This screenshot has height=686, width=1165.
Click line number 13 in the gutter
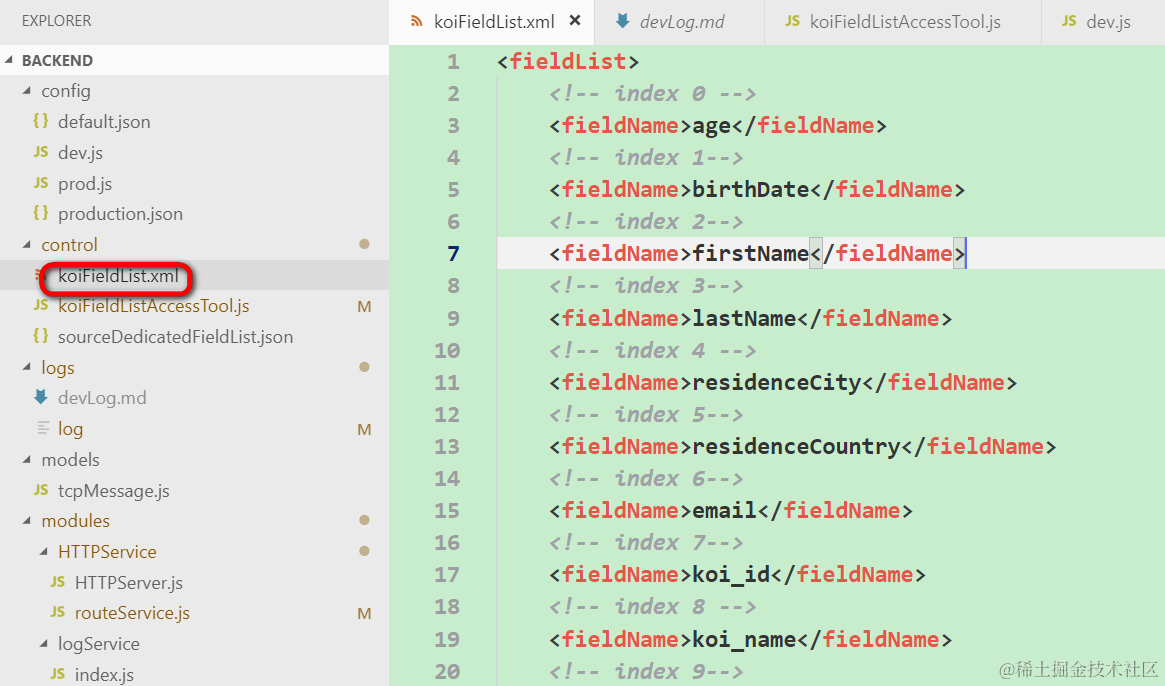pos(447,447)
